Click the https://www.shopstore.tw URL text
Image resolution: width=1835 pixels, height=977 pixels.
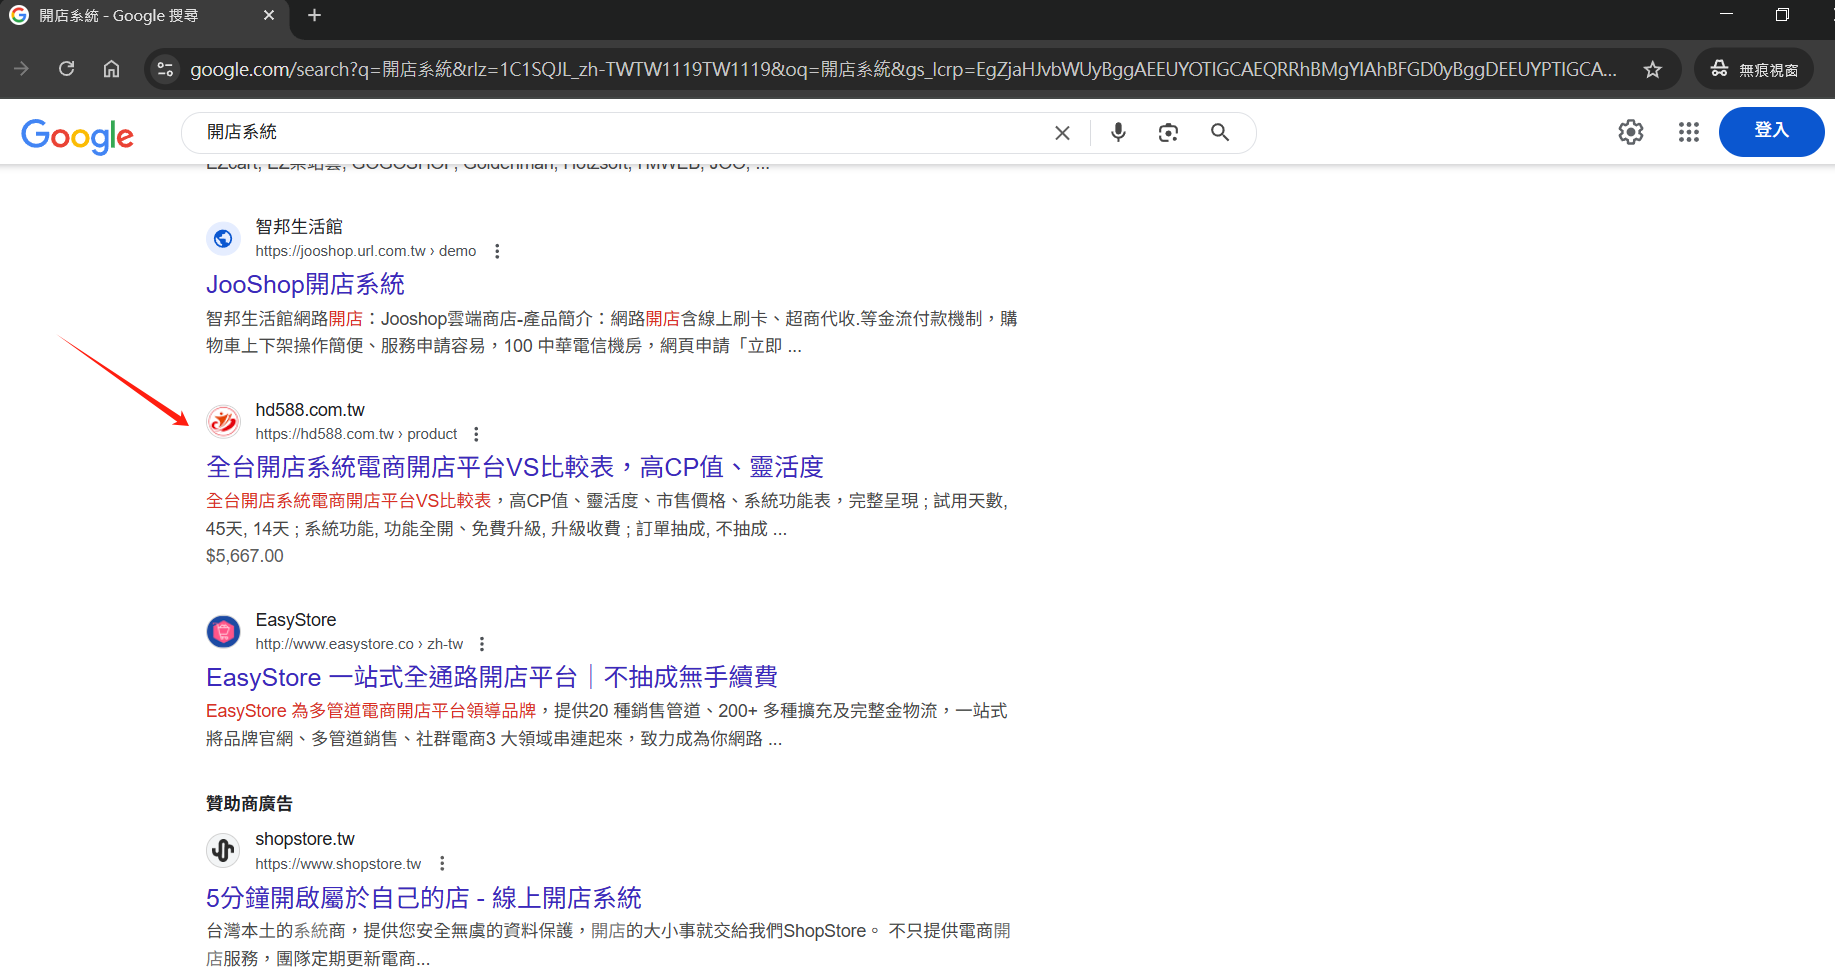[338, 864]
